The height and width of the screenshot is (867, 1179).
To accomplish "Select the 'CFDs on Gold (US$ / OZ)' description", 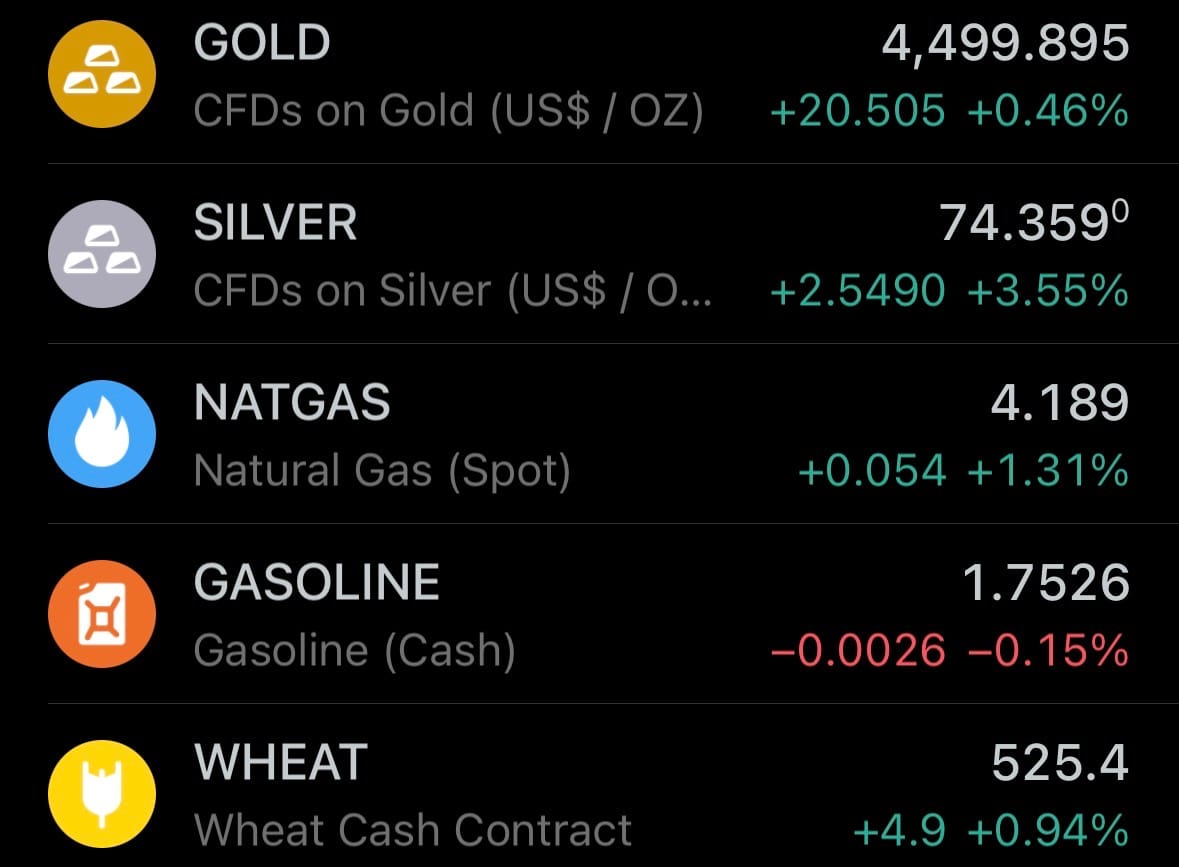I will tap(448, 111).
